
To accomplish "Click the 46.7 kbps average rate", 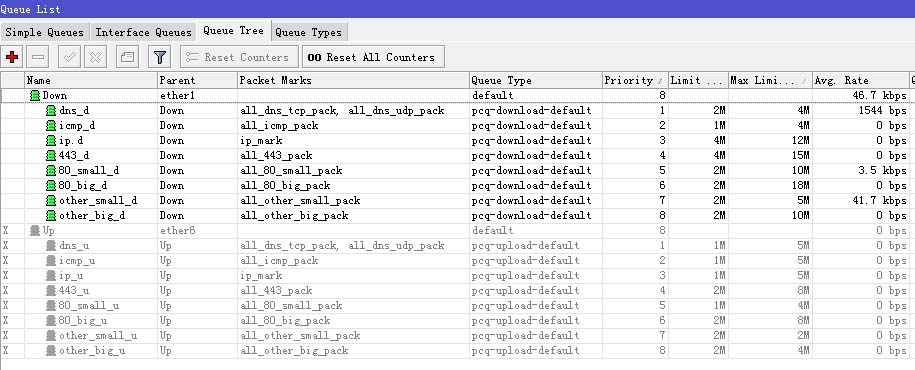I will 881,96.
